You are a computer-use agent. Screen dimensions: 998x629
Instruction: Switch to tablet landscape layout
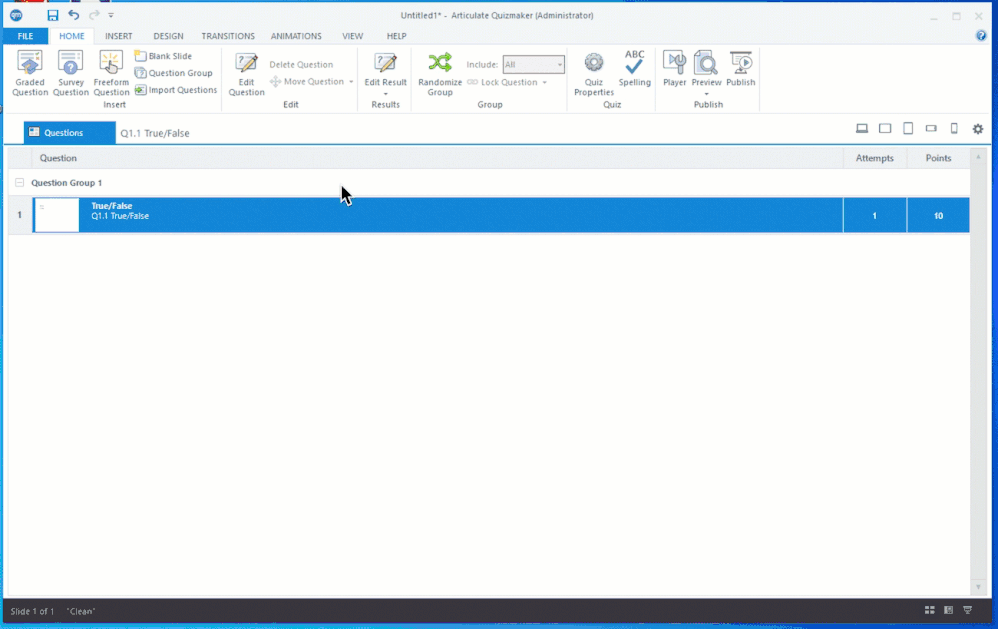(885, 129)
